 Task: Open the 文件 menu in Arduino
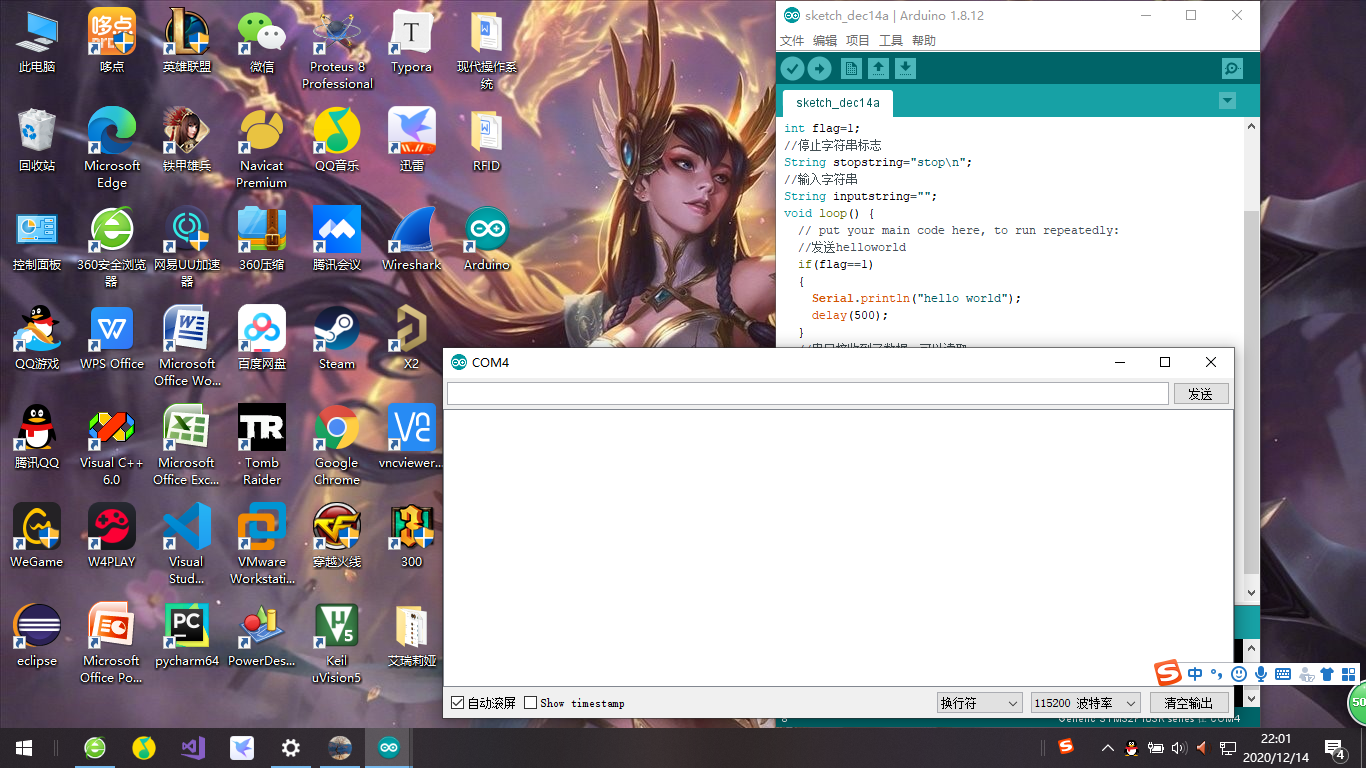pos(792,41)
